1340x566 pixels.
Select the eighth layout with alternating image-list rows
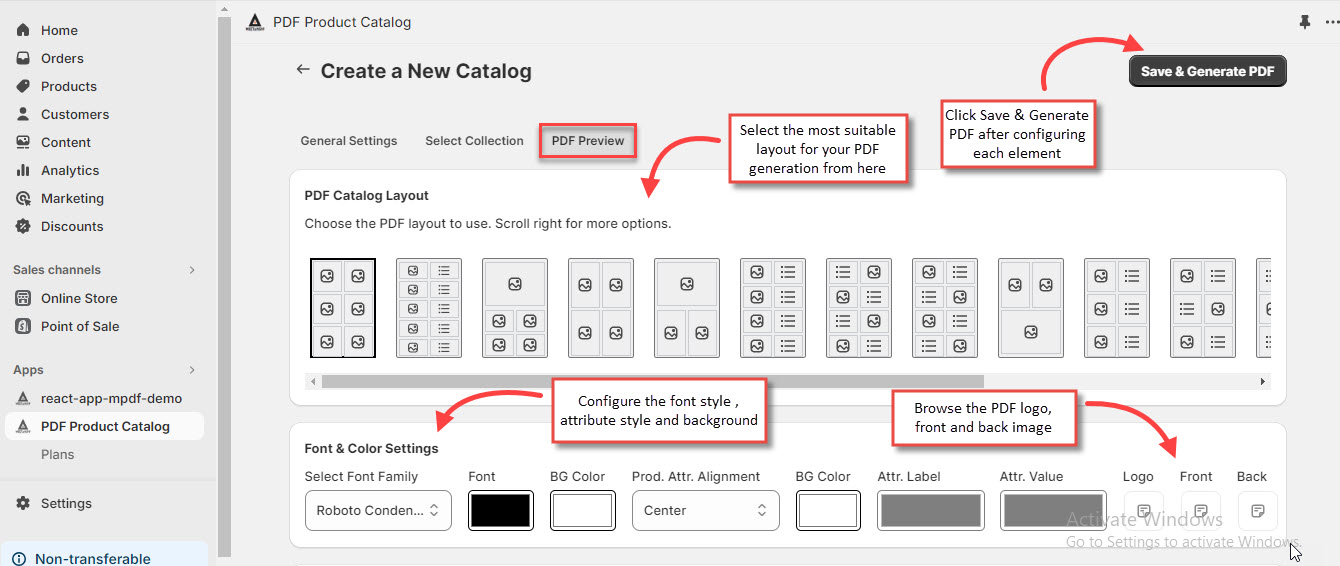point(945,308)
